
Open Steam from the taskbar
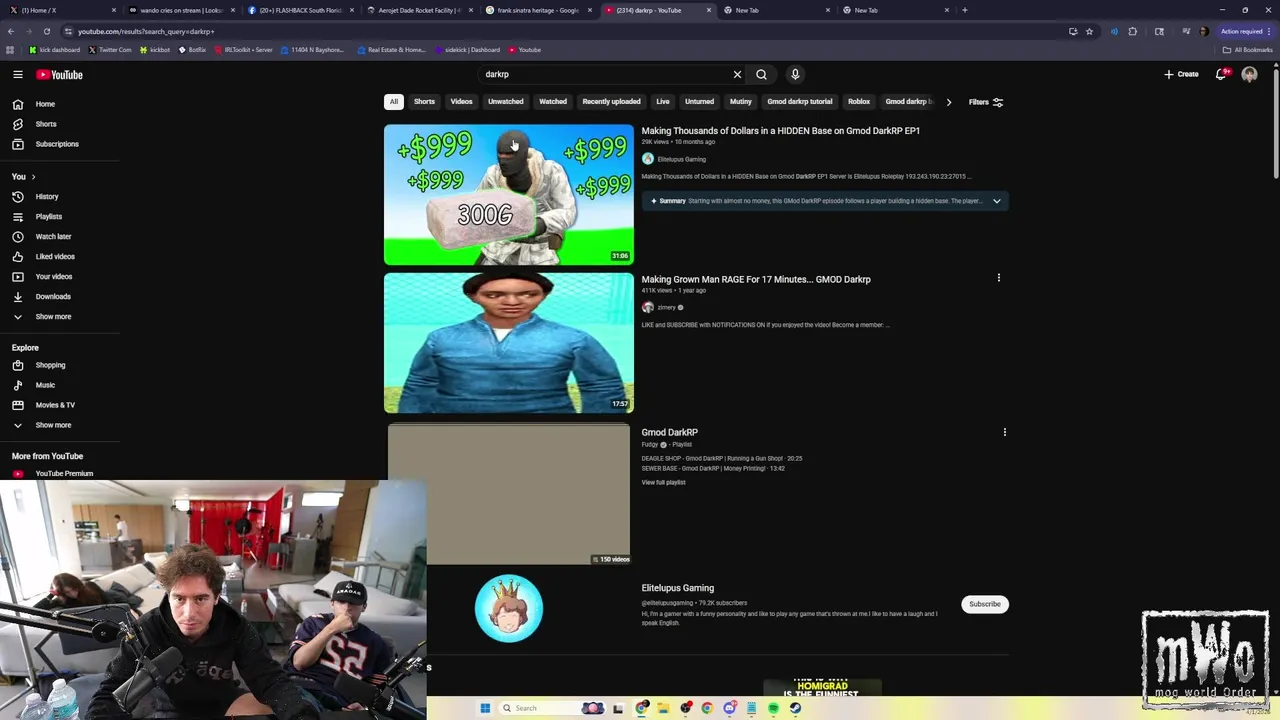(x=795, y=708)
